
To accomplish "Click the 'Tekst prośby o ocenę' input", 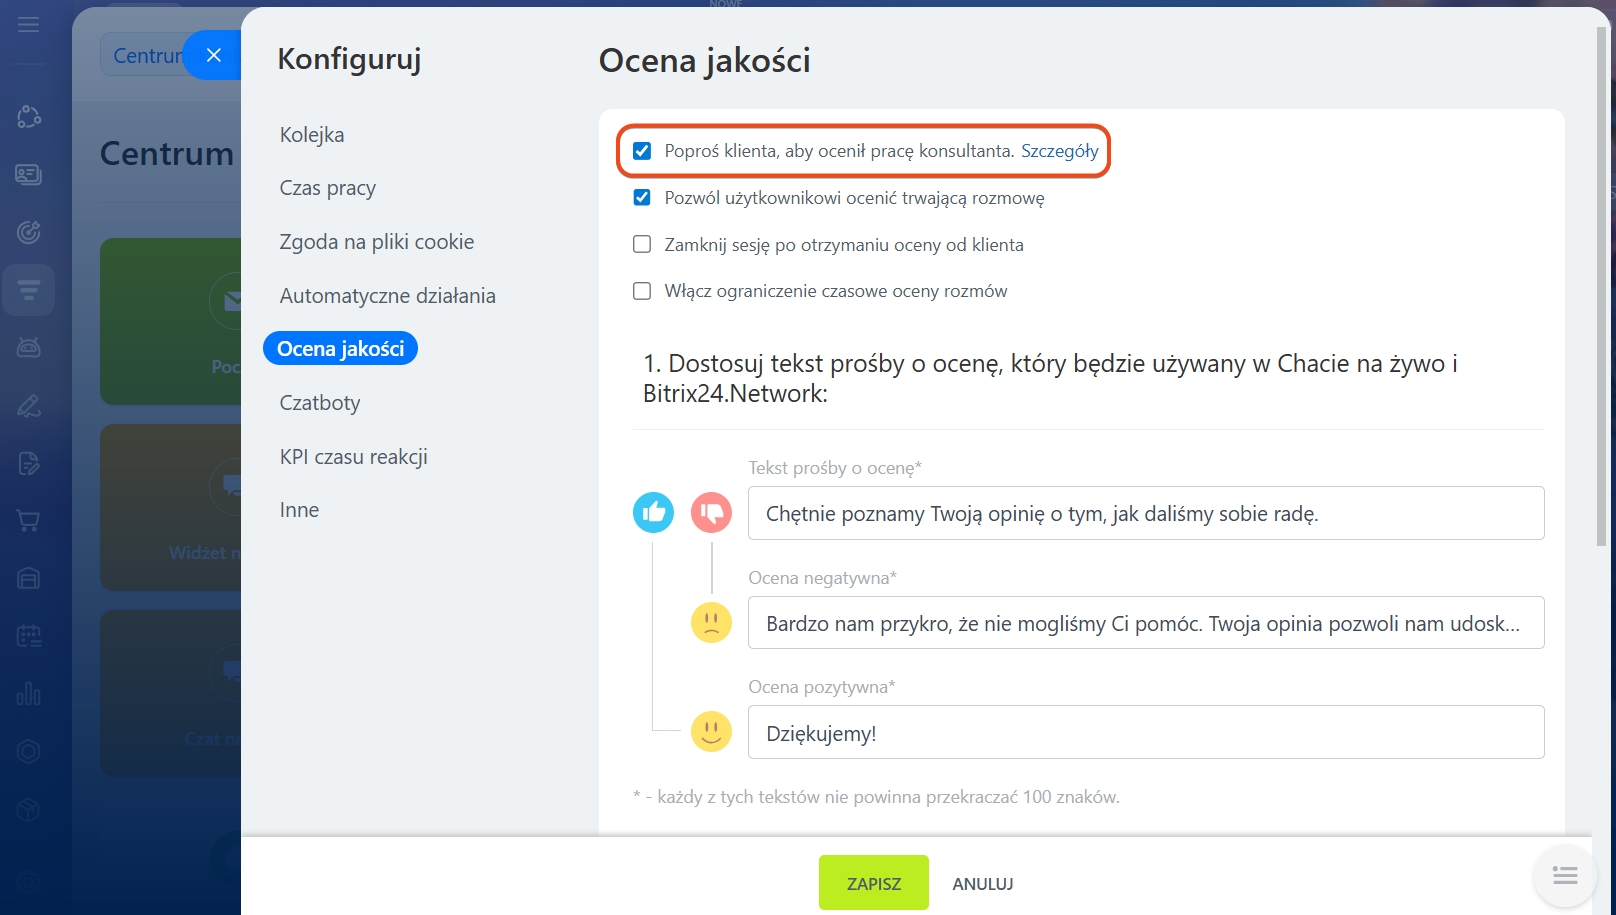I will click(x=1145, y=513).
